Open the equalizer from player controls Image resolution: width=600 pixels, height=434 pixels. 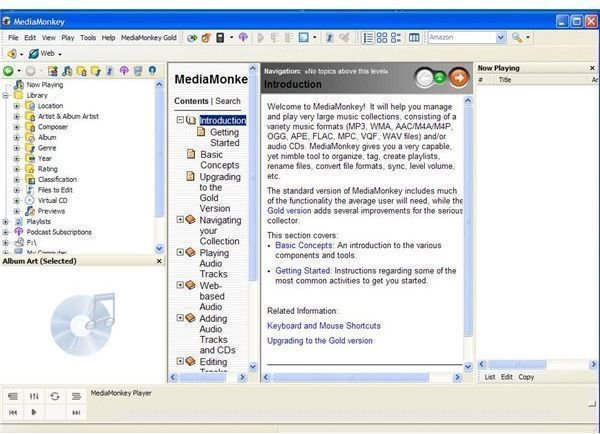[34, 396]
